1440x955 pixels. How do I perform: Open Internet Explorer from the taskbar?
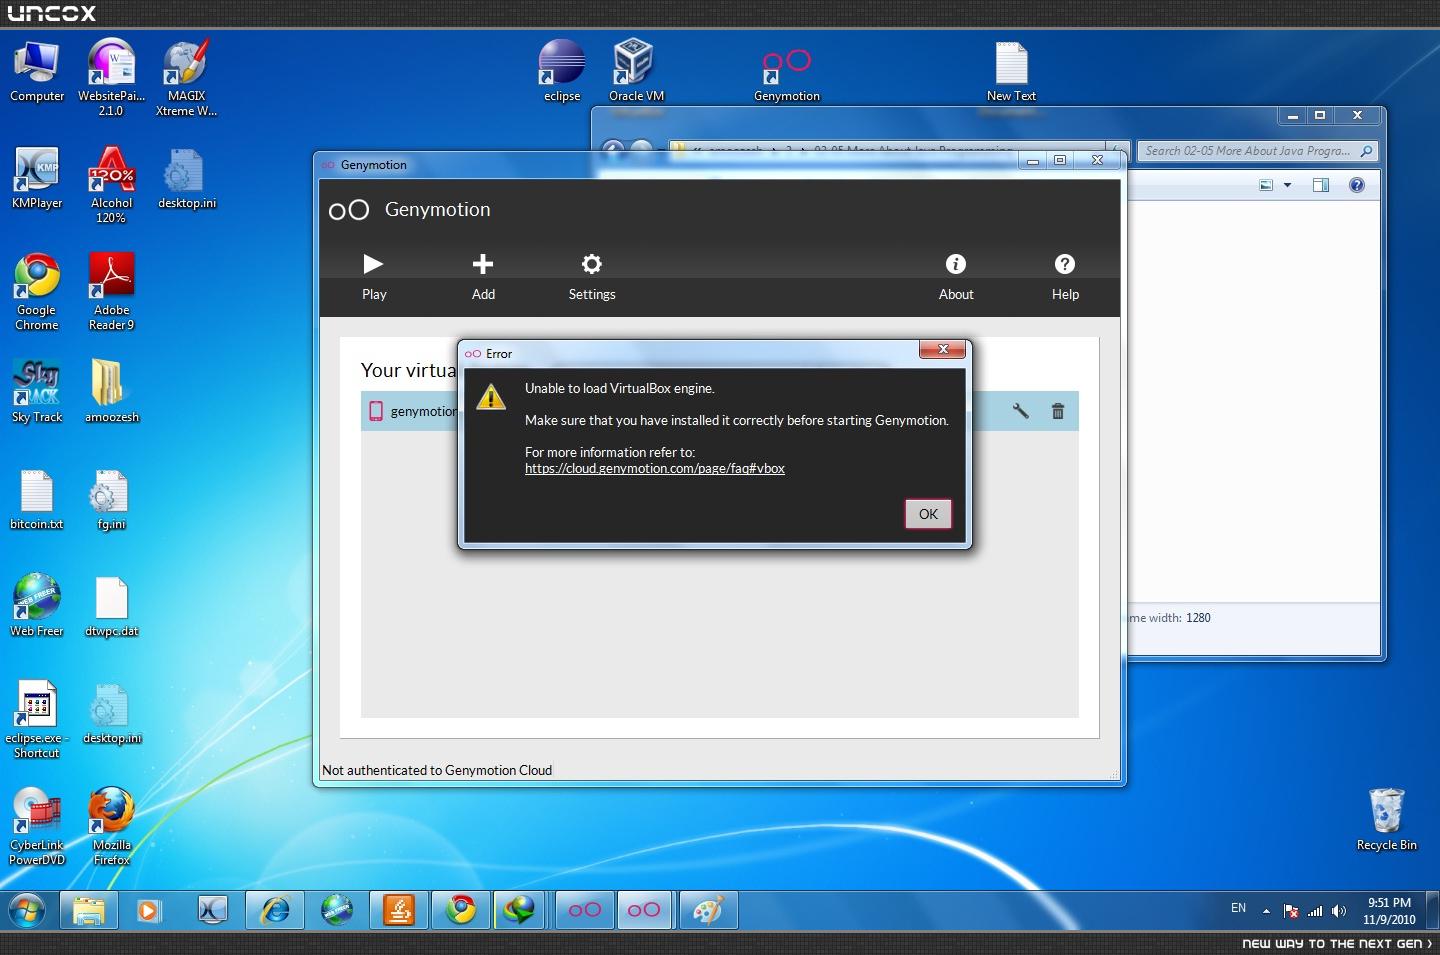coord(274,910)
